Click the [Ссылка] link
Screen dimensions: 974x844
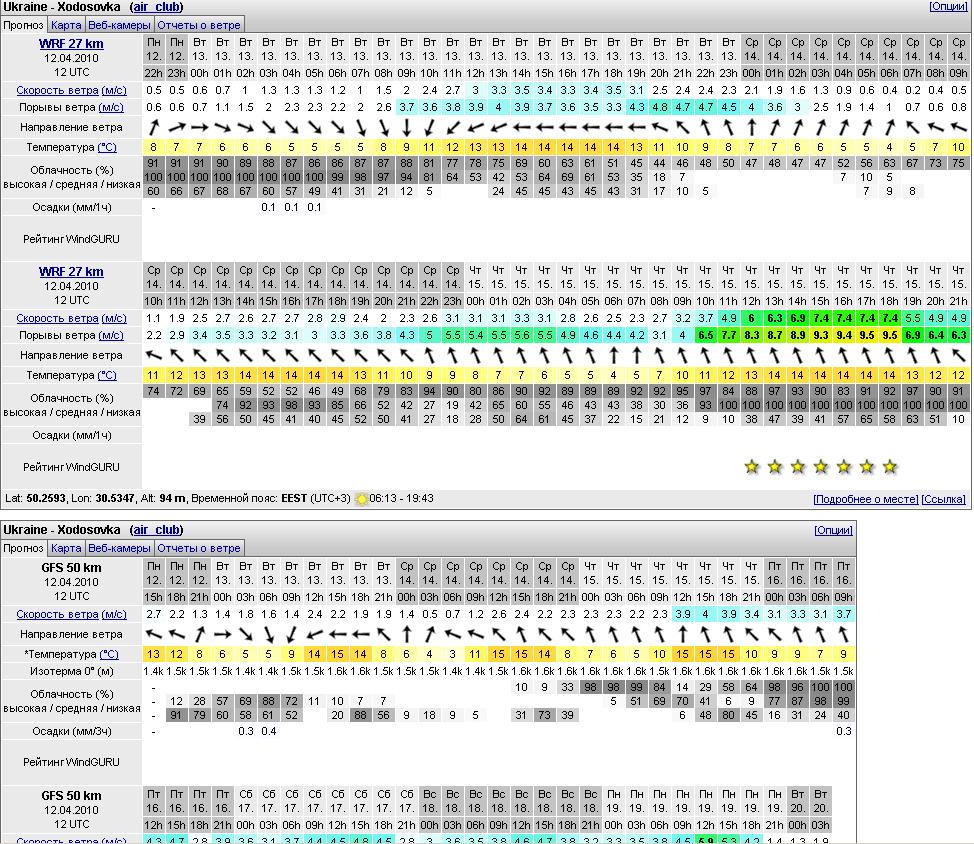(943, 499)
